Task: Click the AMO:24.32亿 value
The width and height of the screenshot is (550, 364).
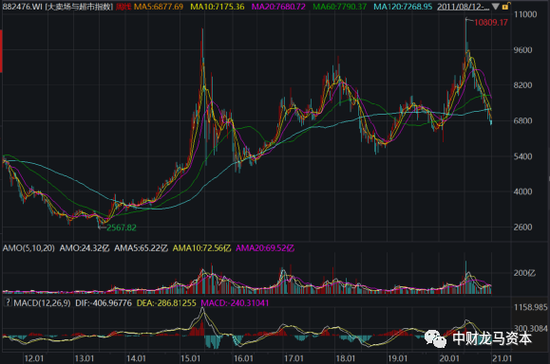Action: [x=85, y=248]
